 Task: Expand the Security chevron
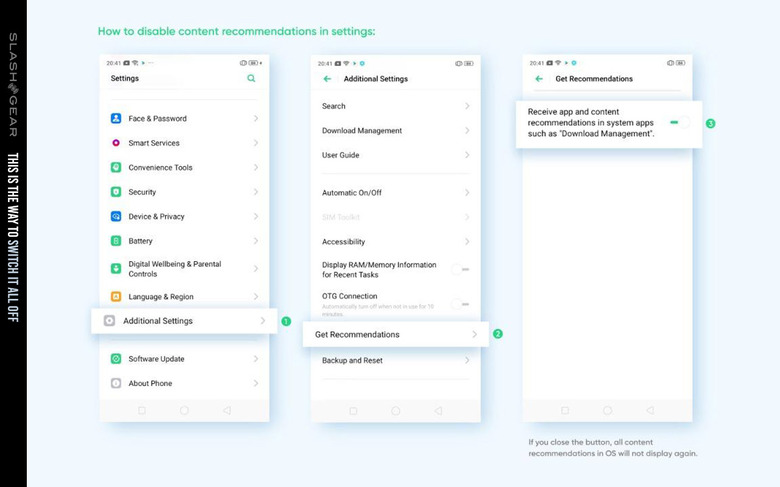coord(256,192)
